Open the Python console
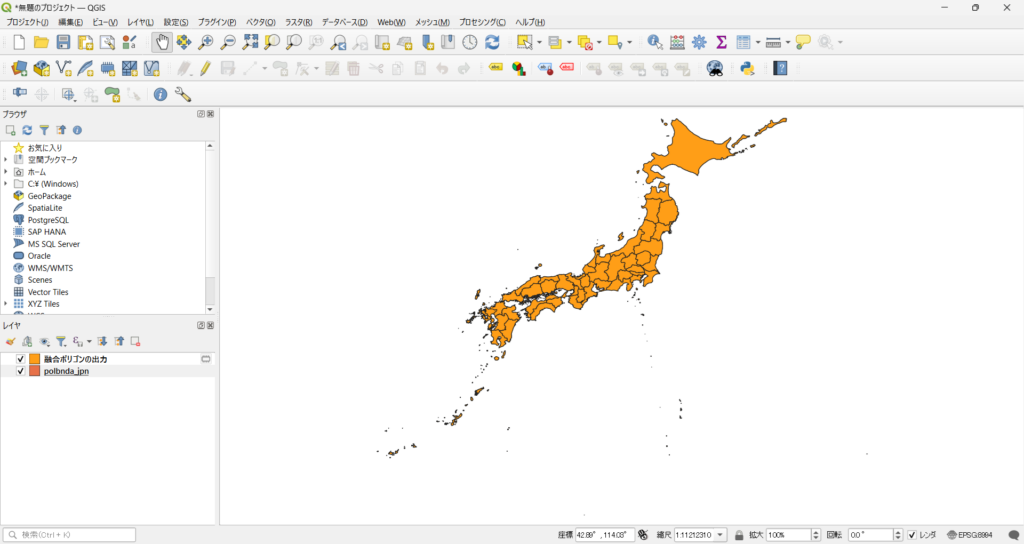The height and width of the screenshot is (544, 1024). click(746, 68)
